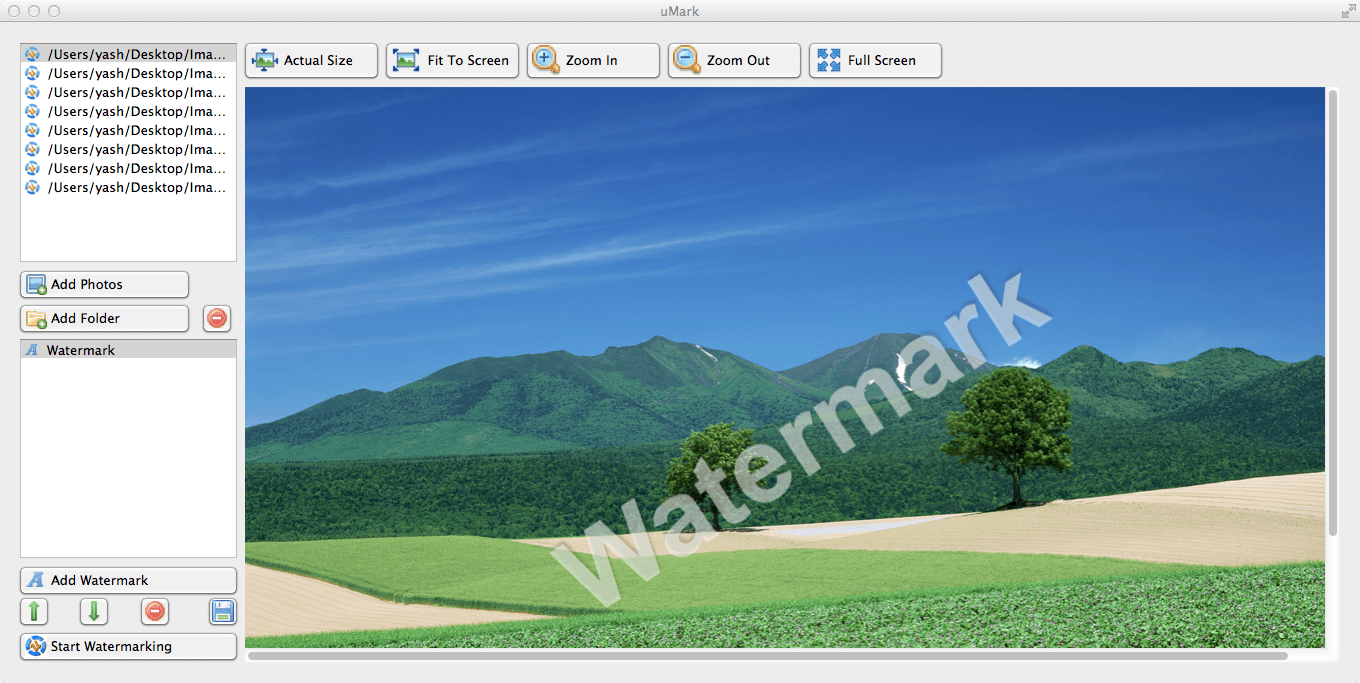Enter Full Screen preview mode

(875, 60)
